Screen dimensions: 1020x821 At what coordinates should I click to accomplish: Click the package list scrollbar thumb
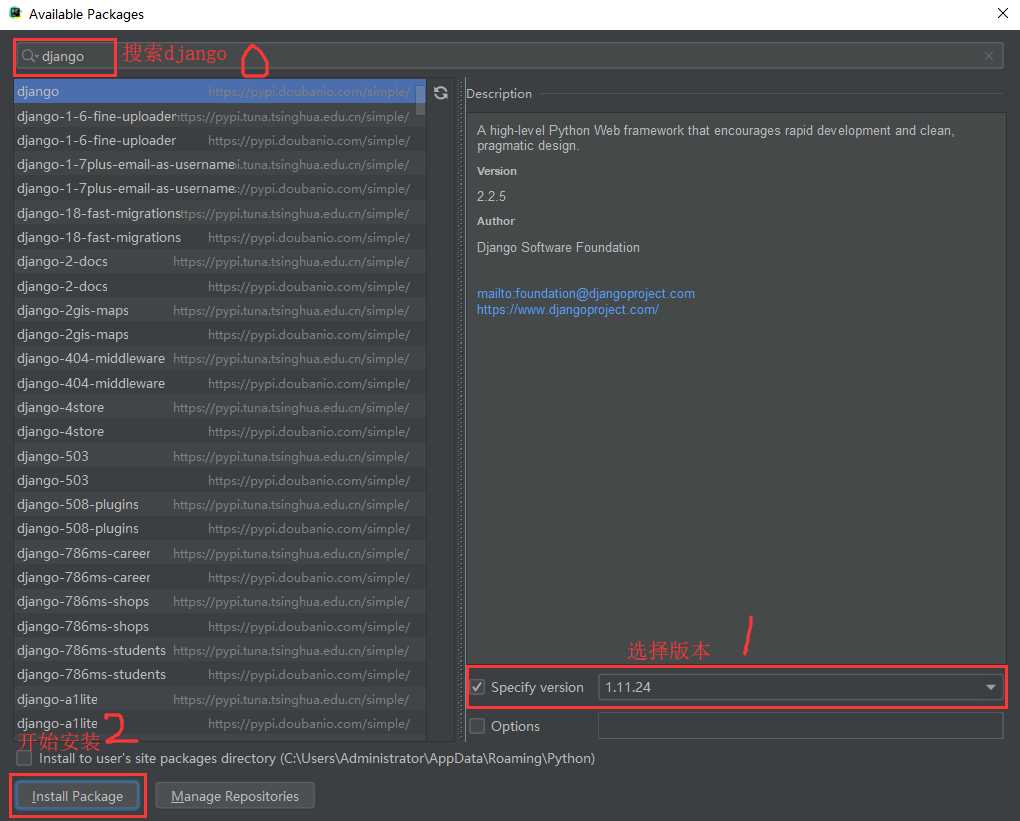420,98
